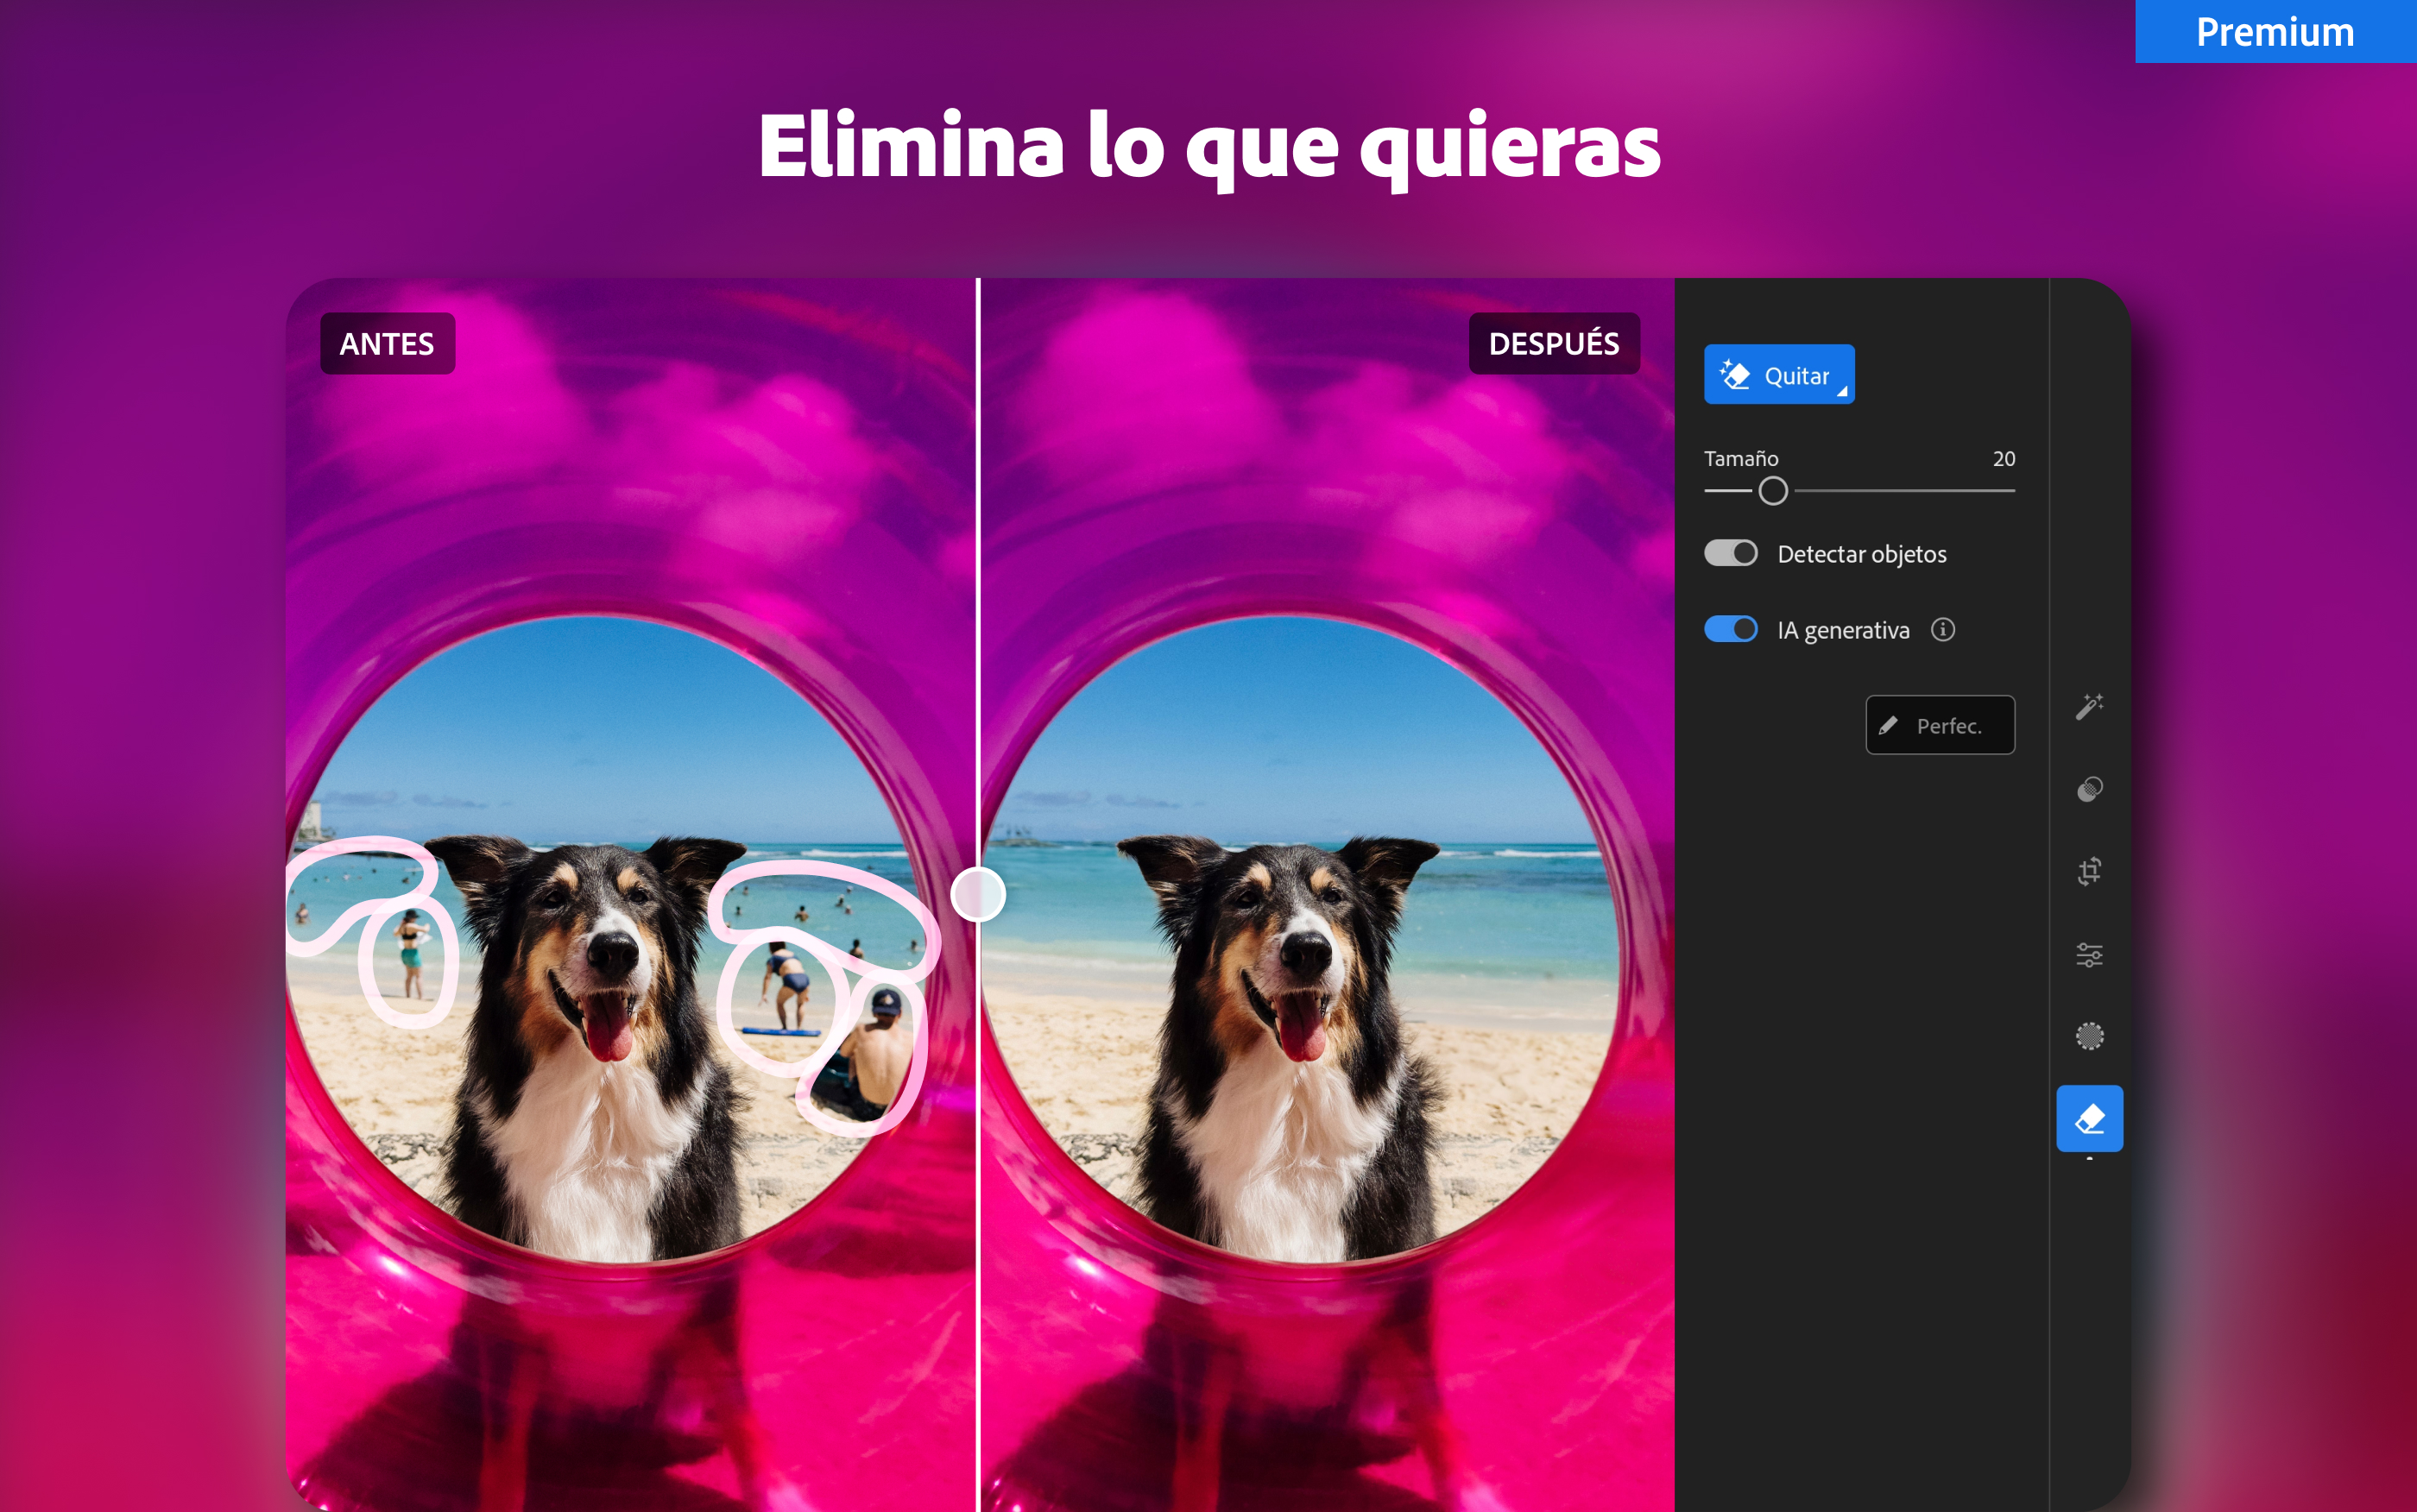Screen dimensions: 2417x1512
Task: Expand the Quitar tool corner dropdown arrow
Action: pyautogui.click(x=1842, y=391)
